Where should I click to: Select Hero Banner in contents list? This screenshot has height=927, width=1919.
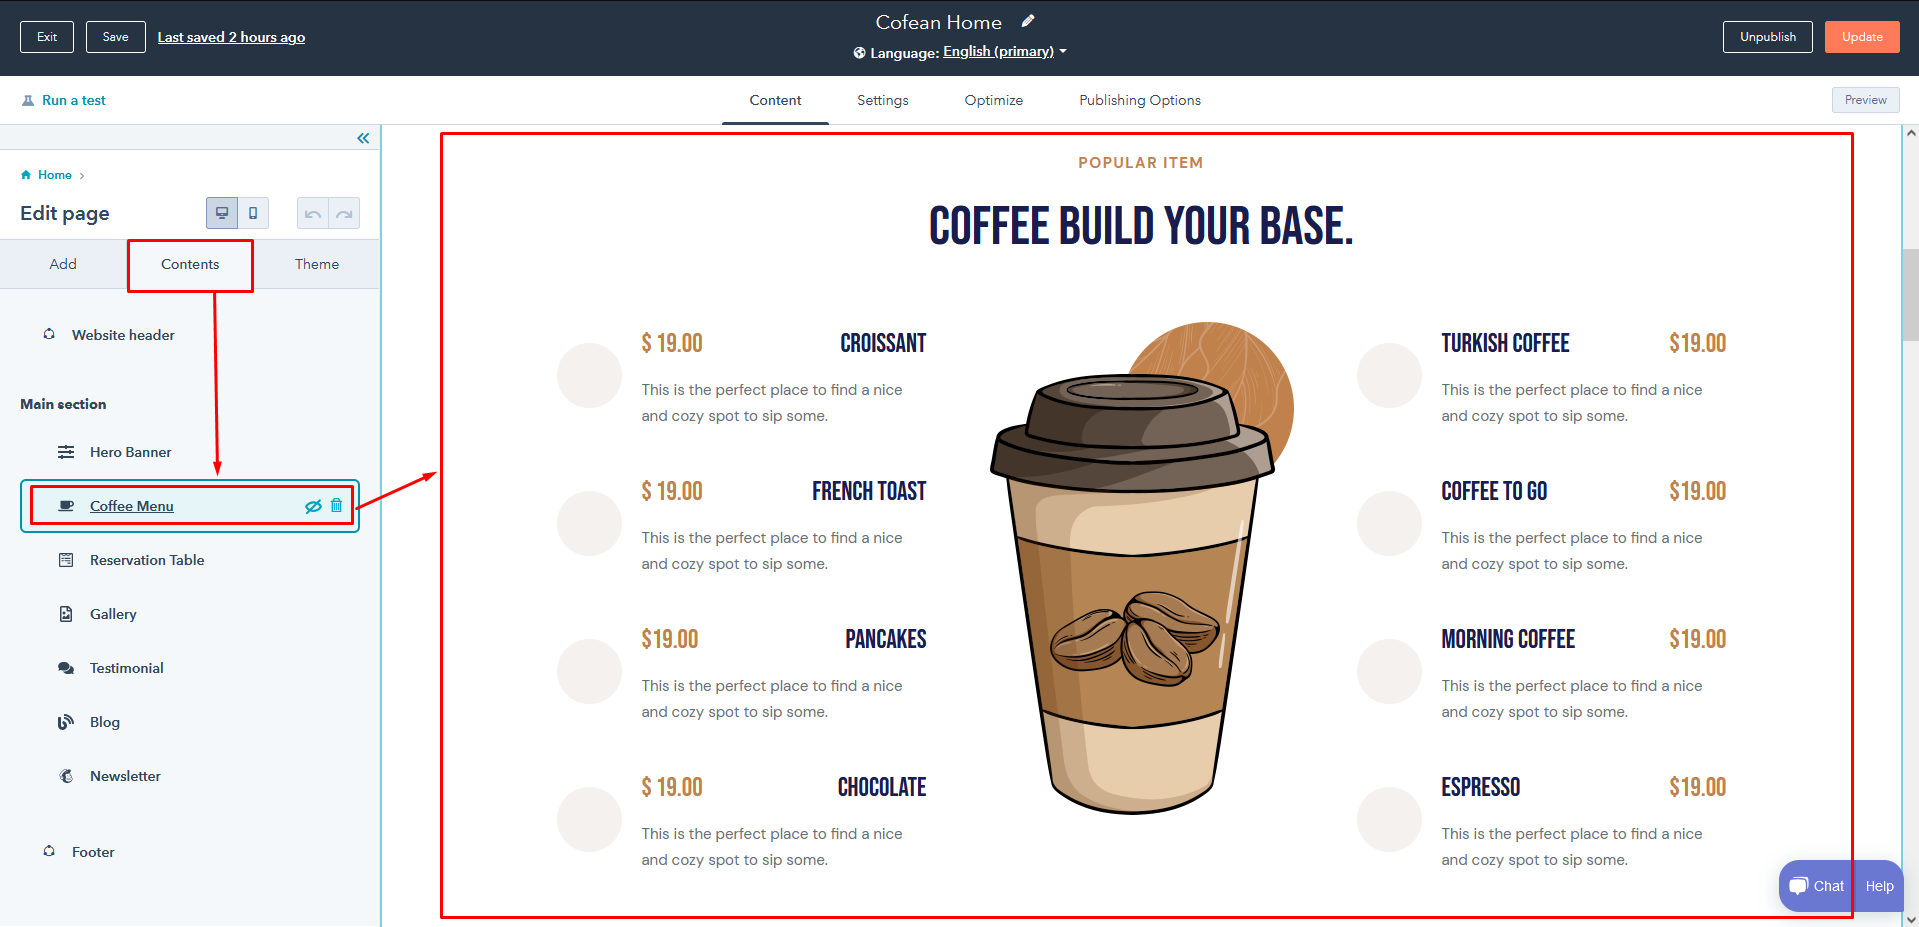[130, 452]
